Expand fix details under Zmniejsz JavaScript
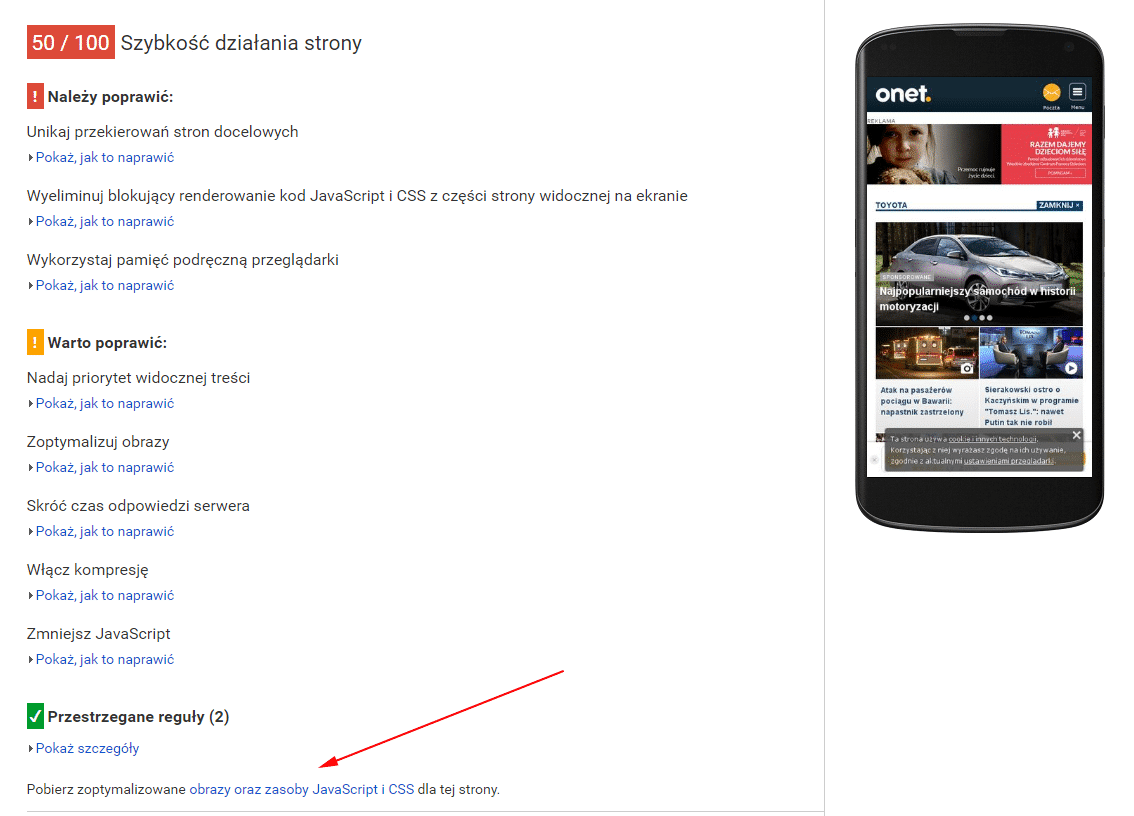The height and width of the screenshot is (816, 1134). click(104, 659)
